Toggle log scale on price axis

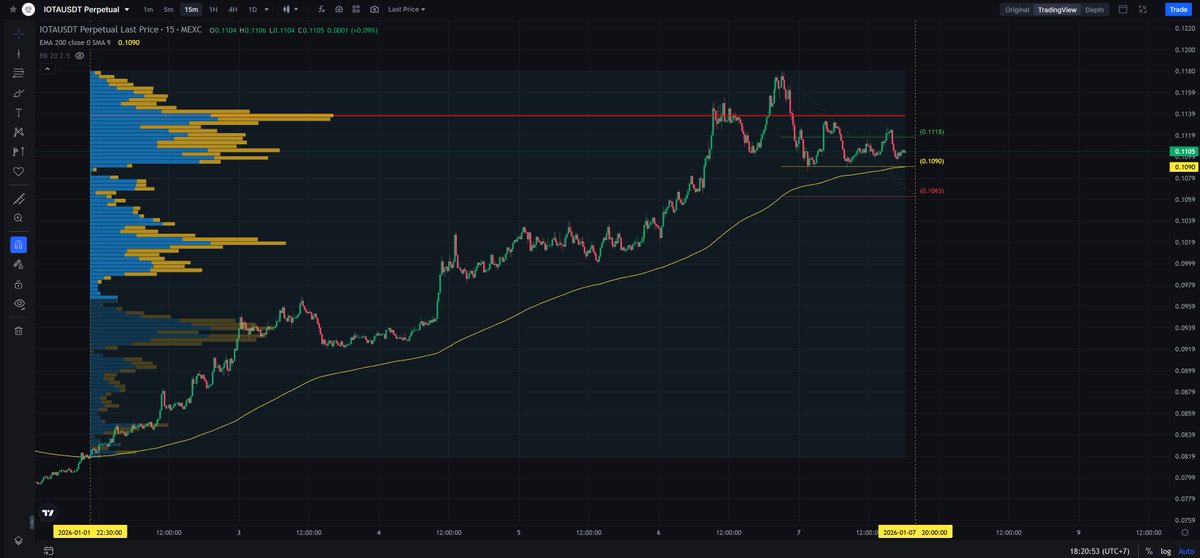pyautogui.click(x=1164, y=551)
